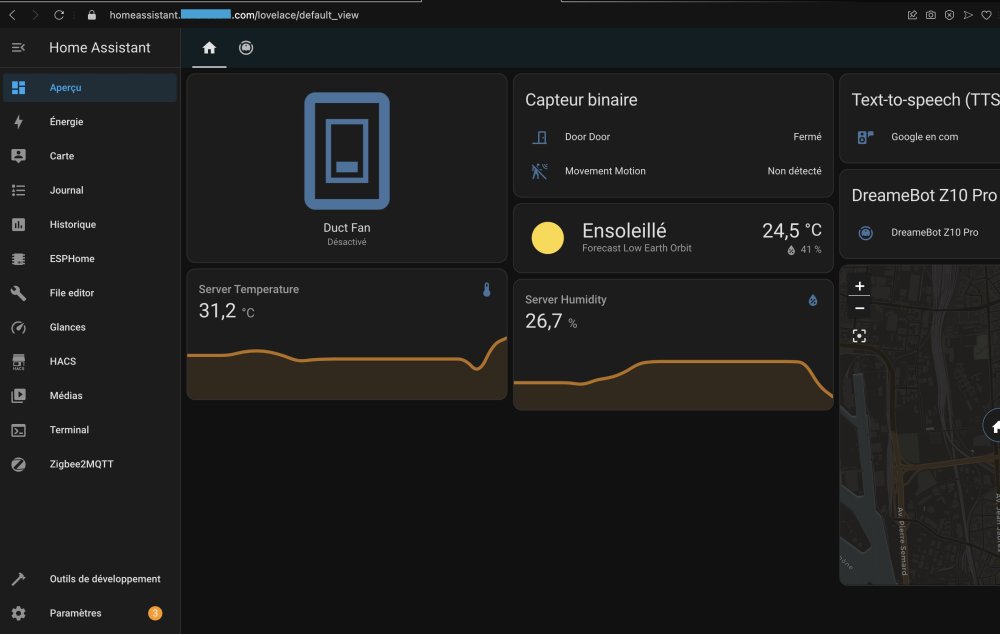1000x634 pixels.
Task: Open the Historique panel
Action: [90, 225]
